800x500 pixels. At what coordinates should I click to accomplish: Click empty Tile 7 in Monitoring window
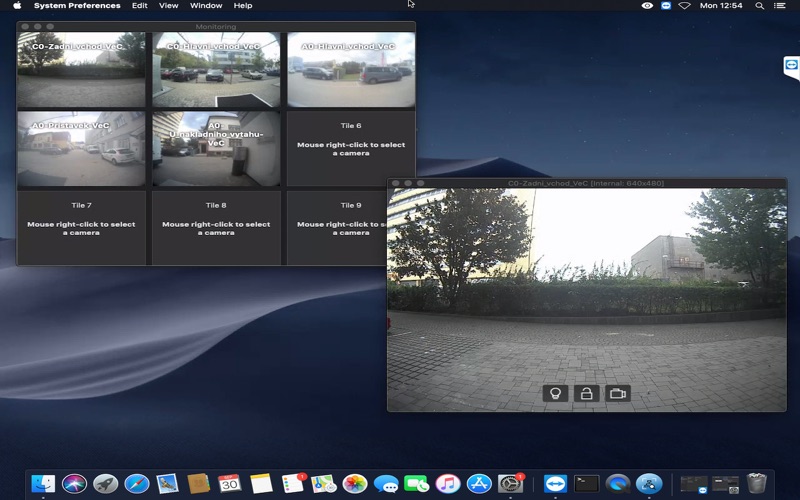pos(81,228)
